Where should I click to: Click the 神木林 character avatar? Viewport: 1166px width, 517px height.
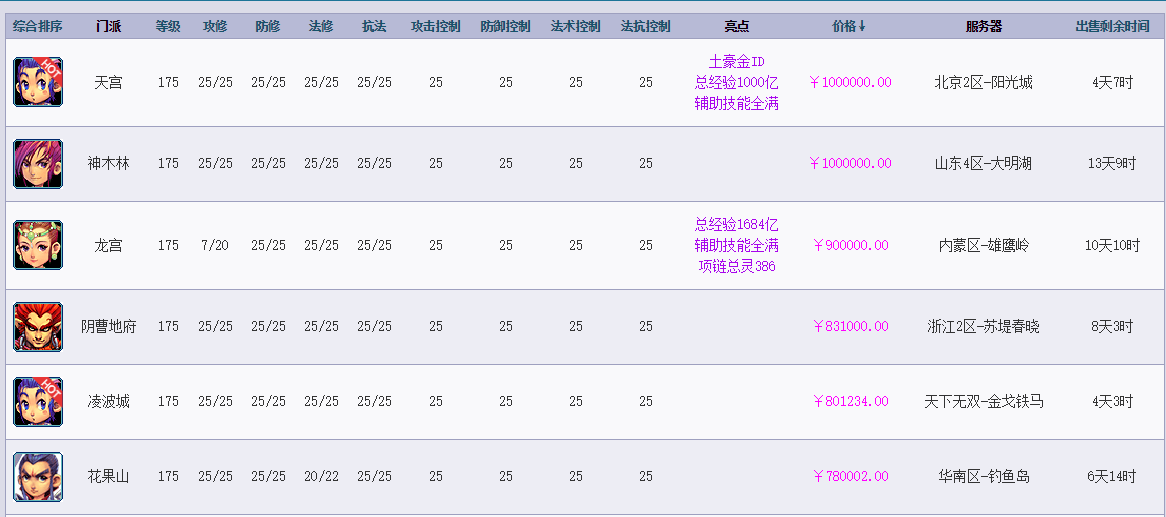tap(38, 164)
